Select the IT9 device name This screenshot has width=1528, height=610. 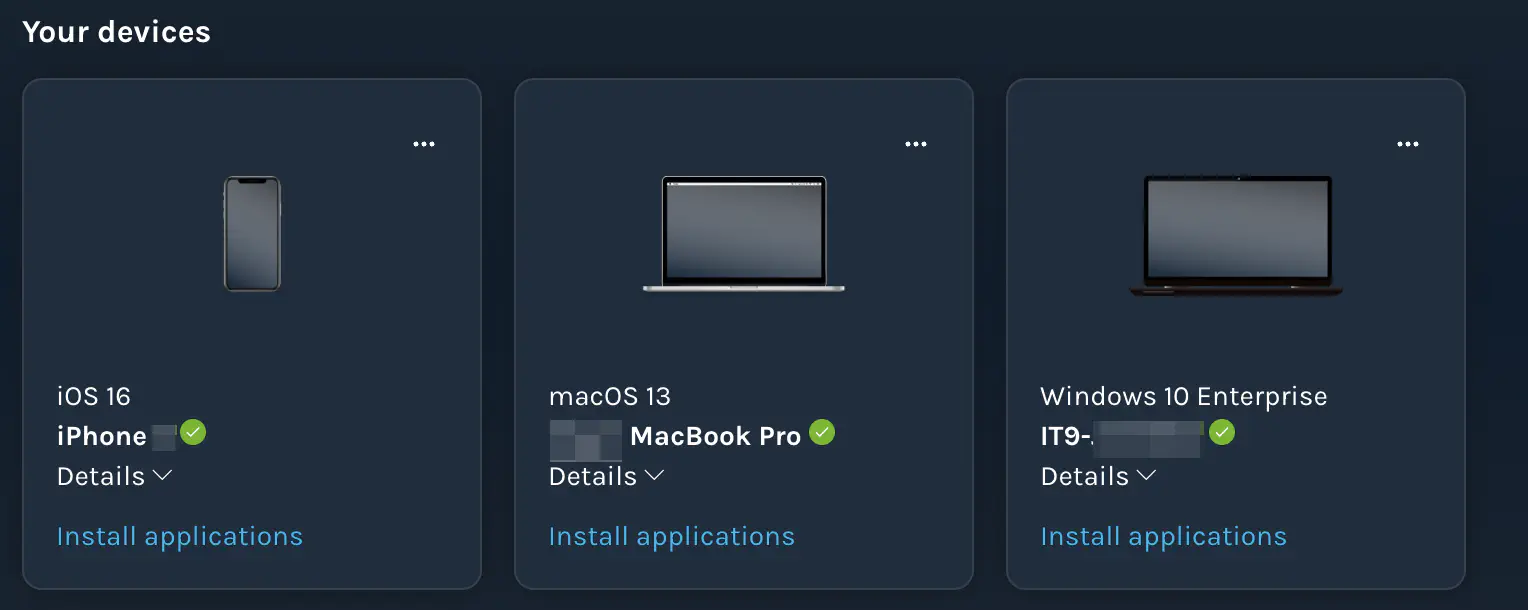pos(1120,437)
